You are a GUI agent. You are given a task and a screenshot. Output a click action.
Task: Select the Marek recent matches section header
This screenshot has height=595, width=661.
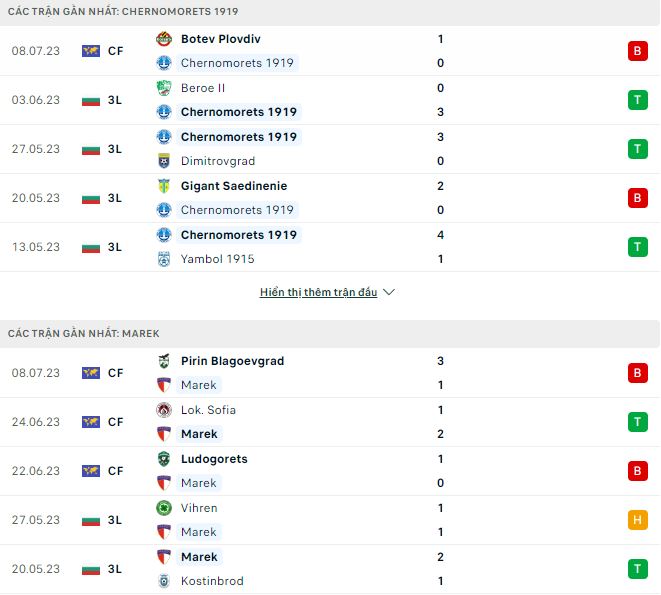tap(83, 333)
